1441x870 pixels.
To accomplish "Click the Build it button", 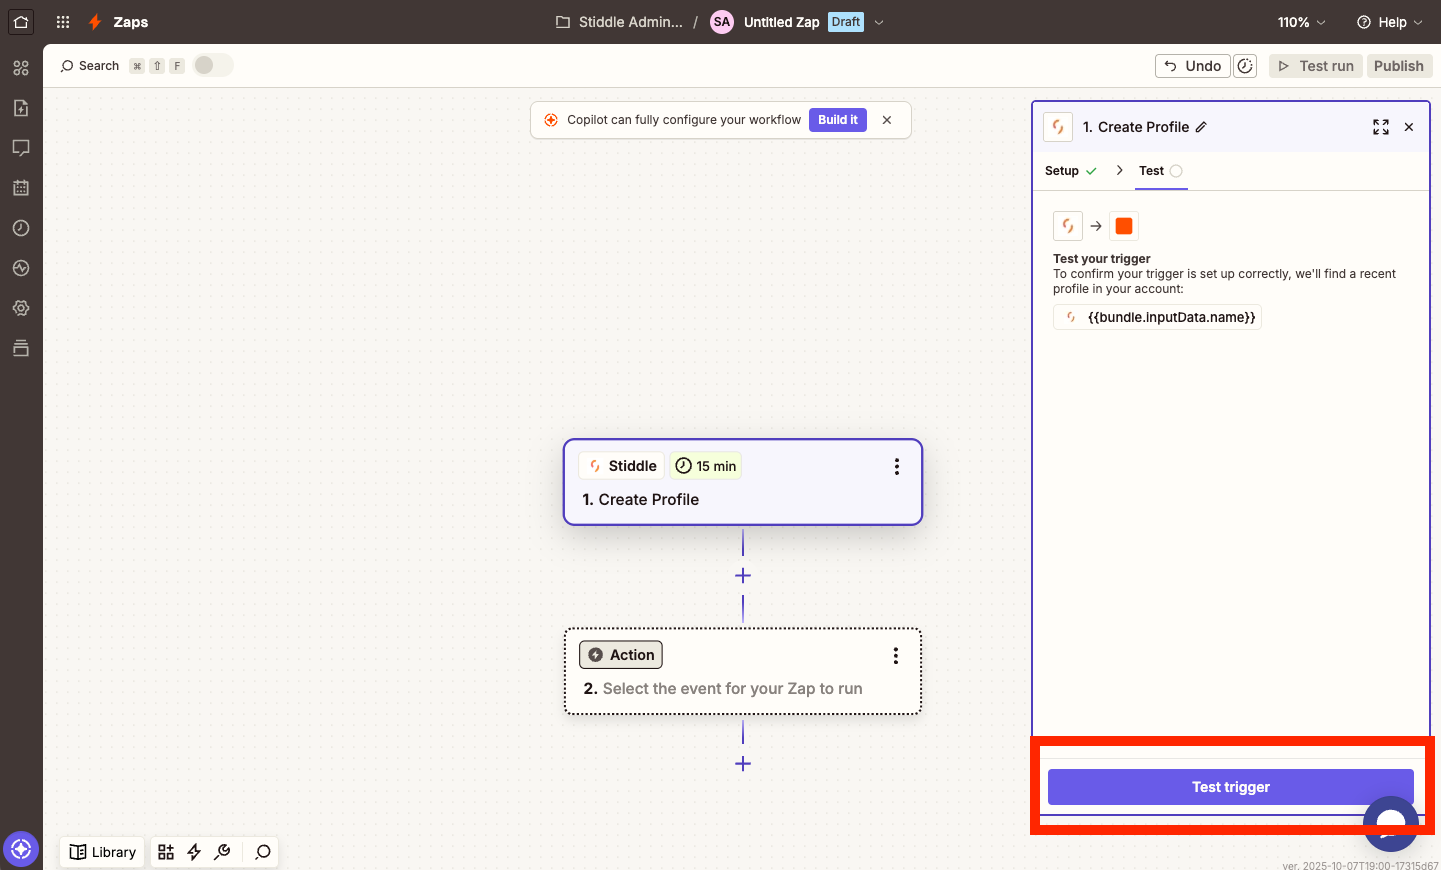I will [837, 120].
